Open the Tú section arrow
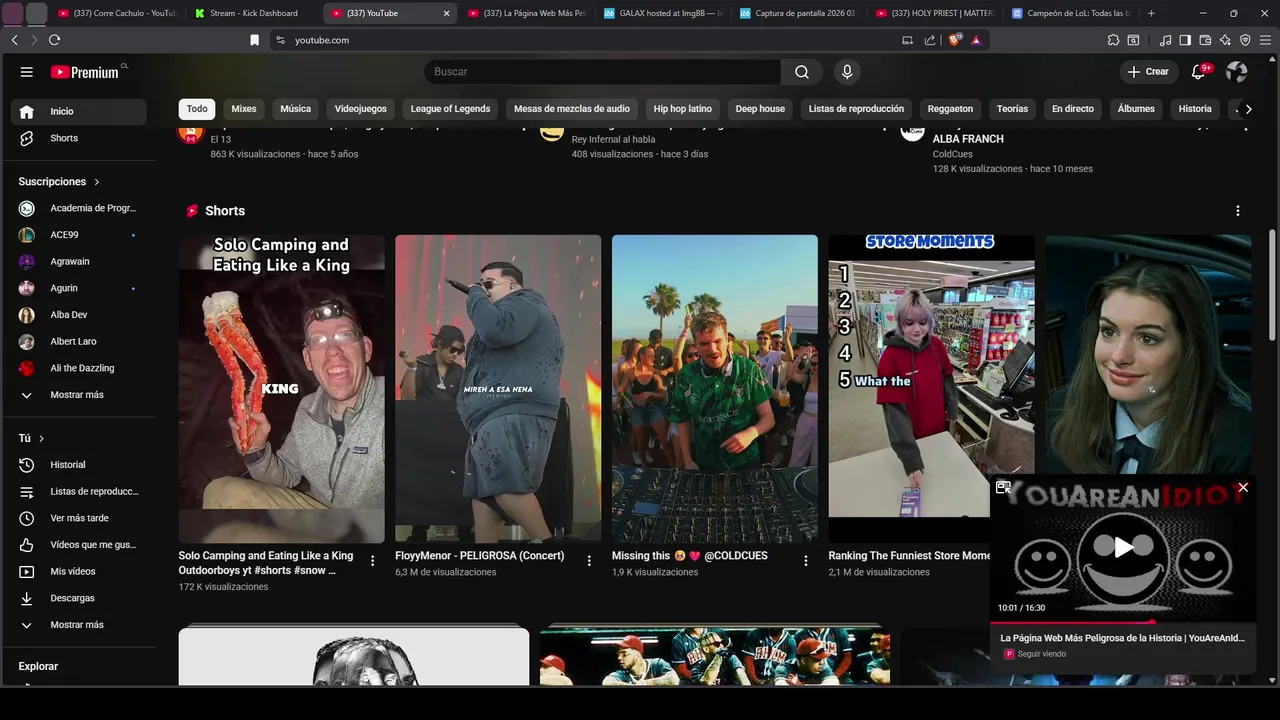Screen dimensions: 1280x720 tap(41, 439)
